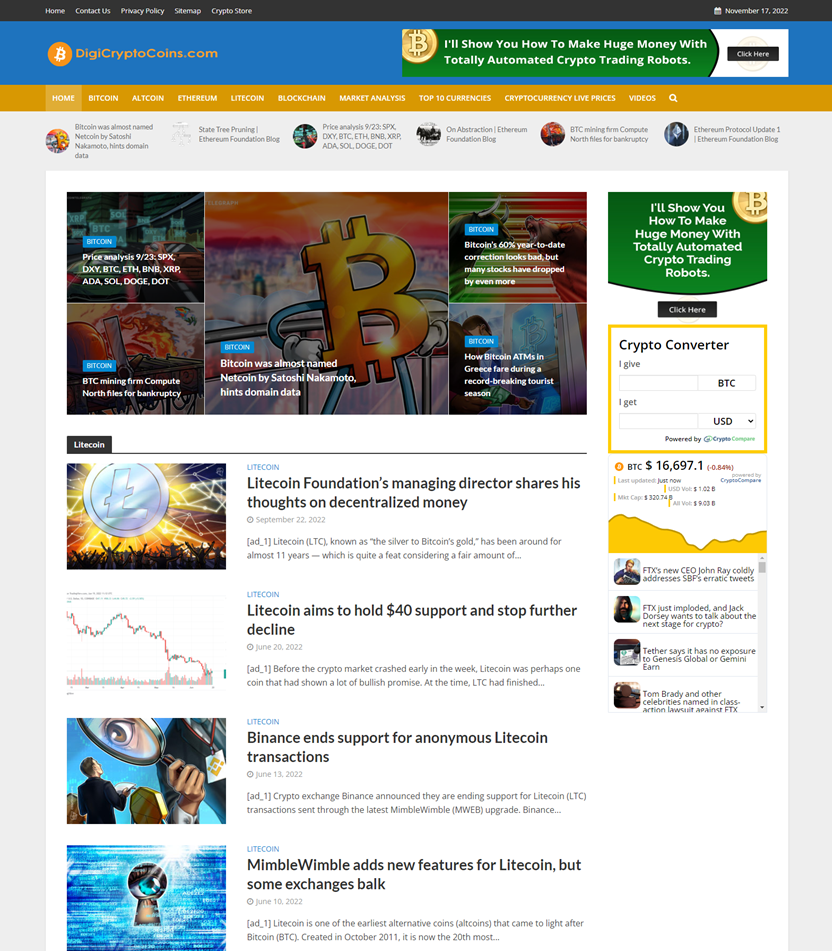Viewport: 832px width, 951px height.
Task: Click Litecoin coin article thumbnail image
Action: pos(146,516)
